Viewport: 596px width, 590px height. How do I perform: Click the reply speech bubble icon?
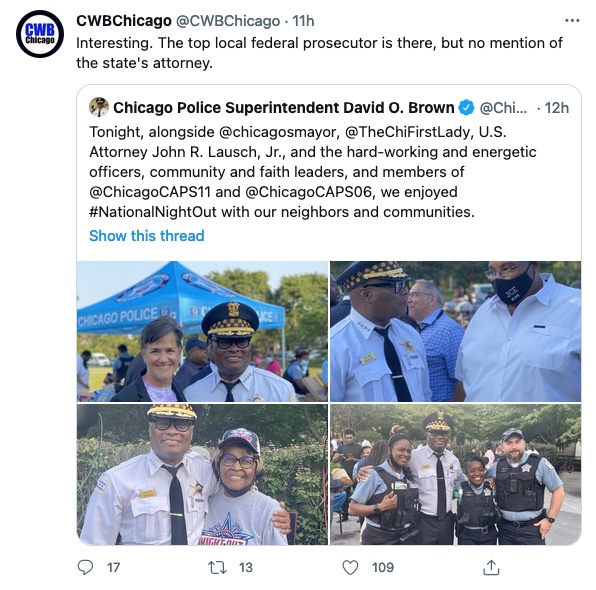85,567
